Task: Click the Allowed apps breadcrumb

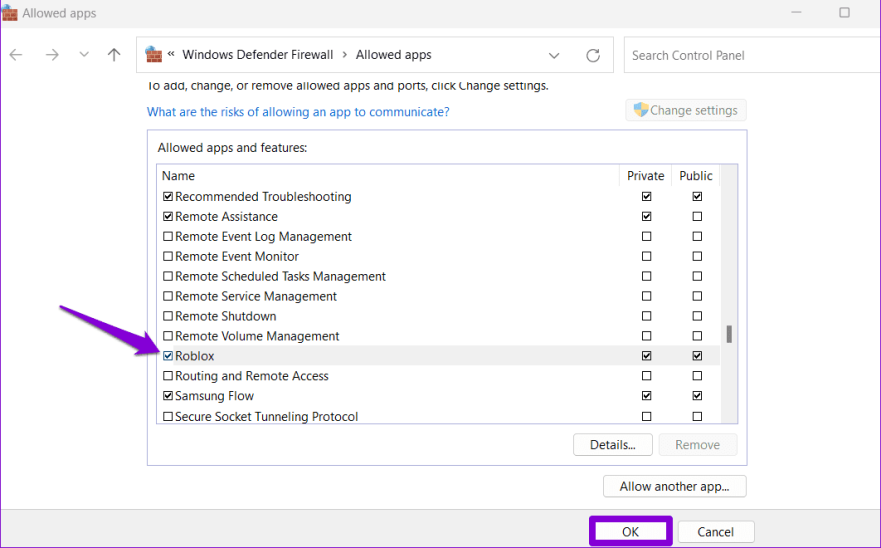Action: (393, 55)
